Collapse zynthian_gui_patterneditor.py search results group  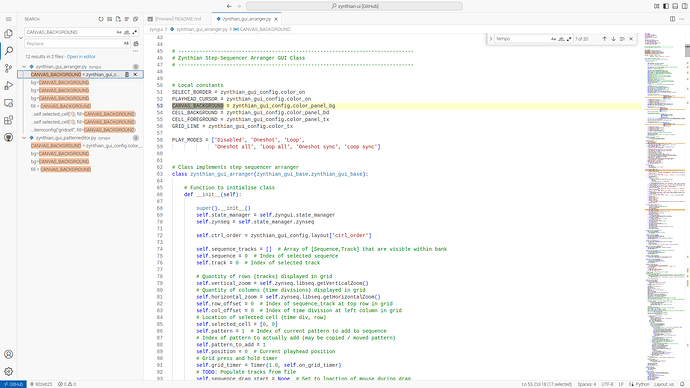[24, 138]
